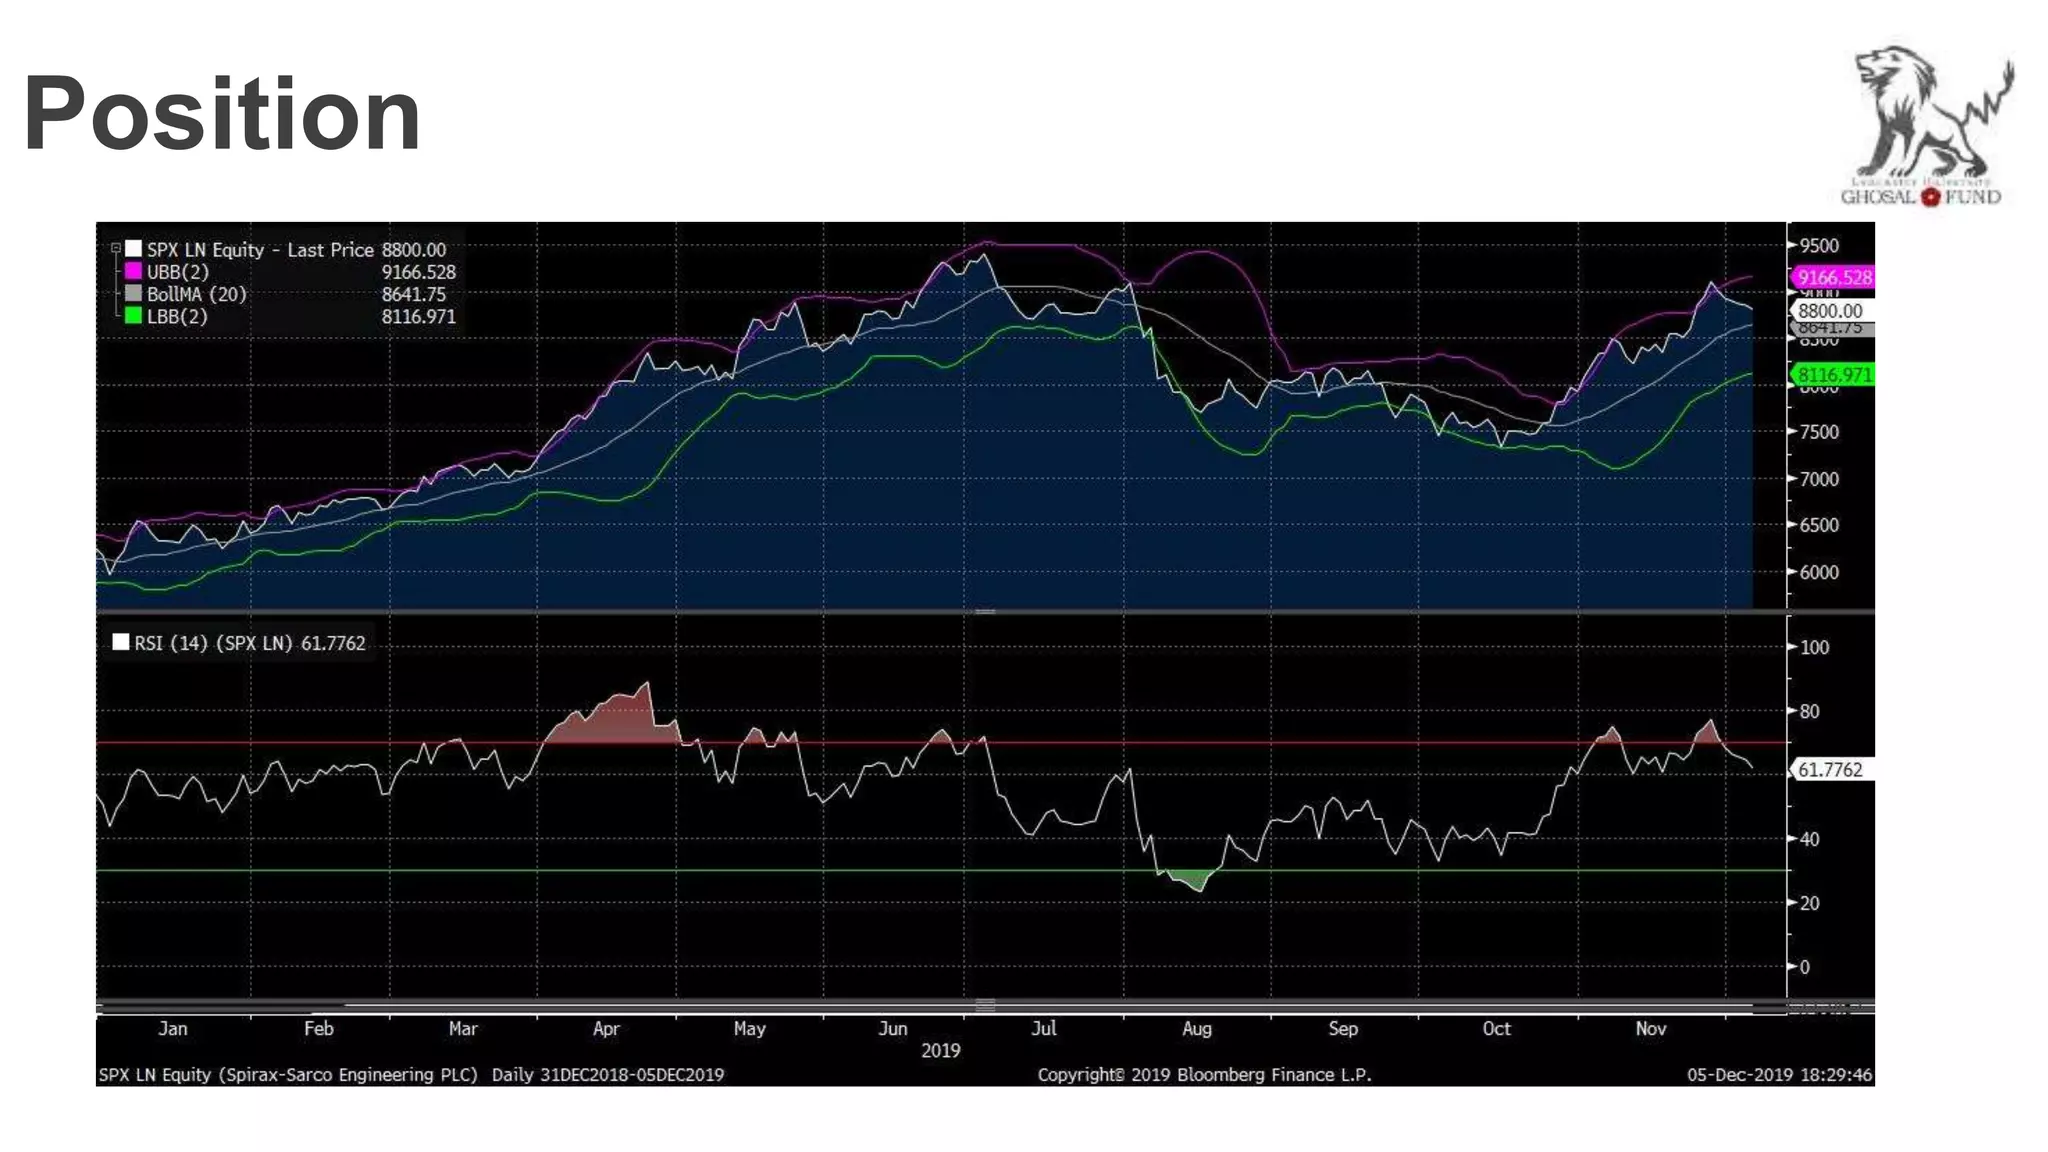Click the bottom horizontal scrollbar grip
Image resolution: width=2048 pixels, height=1152 pixels.
[985, 1005]
